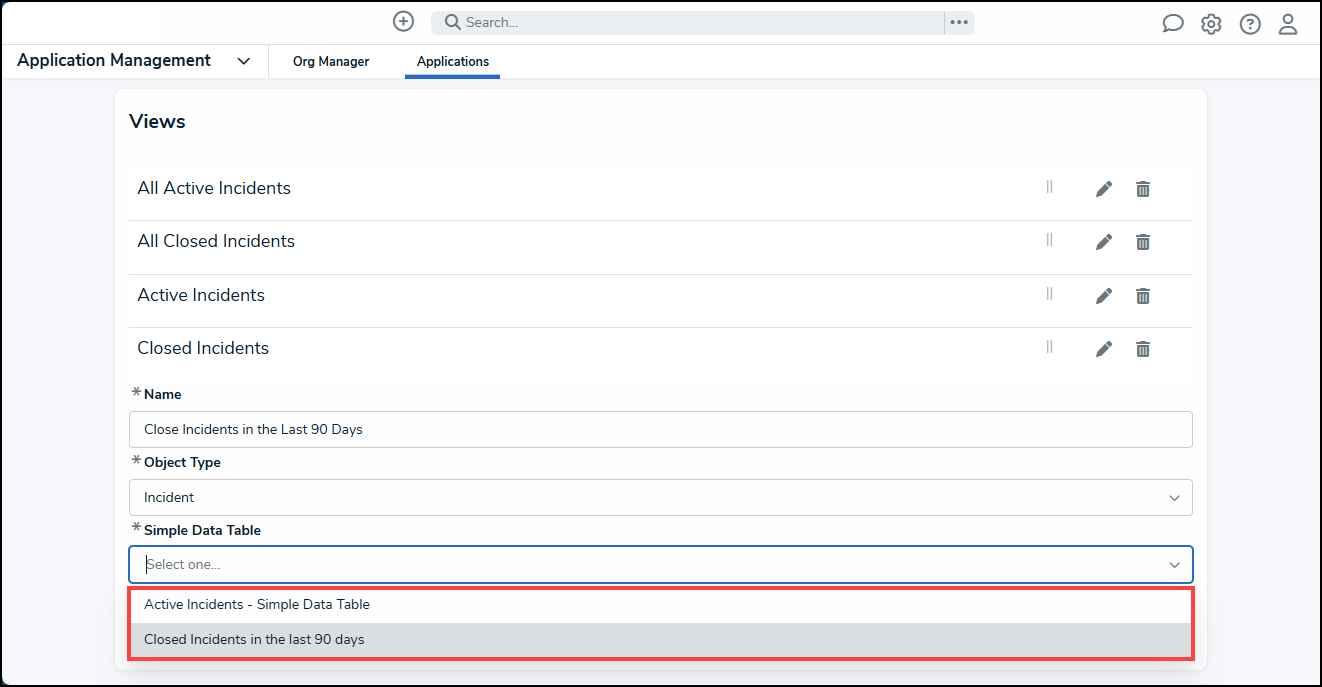Click the plus create icon beside search

[403, 22]
